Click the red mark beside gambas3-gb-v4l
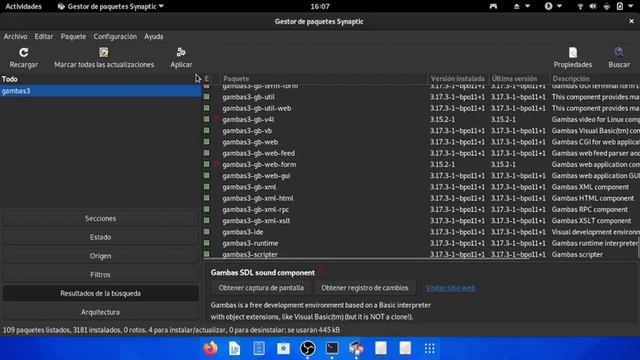This screenshot has width=640, height=360. (x=216, y=119)
